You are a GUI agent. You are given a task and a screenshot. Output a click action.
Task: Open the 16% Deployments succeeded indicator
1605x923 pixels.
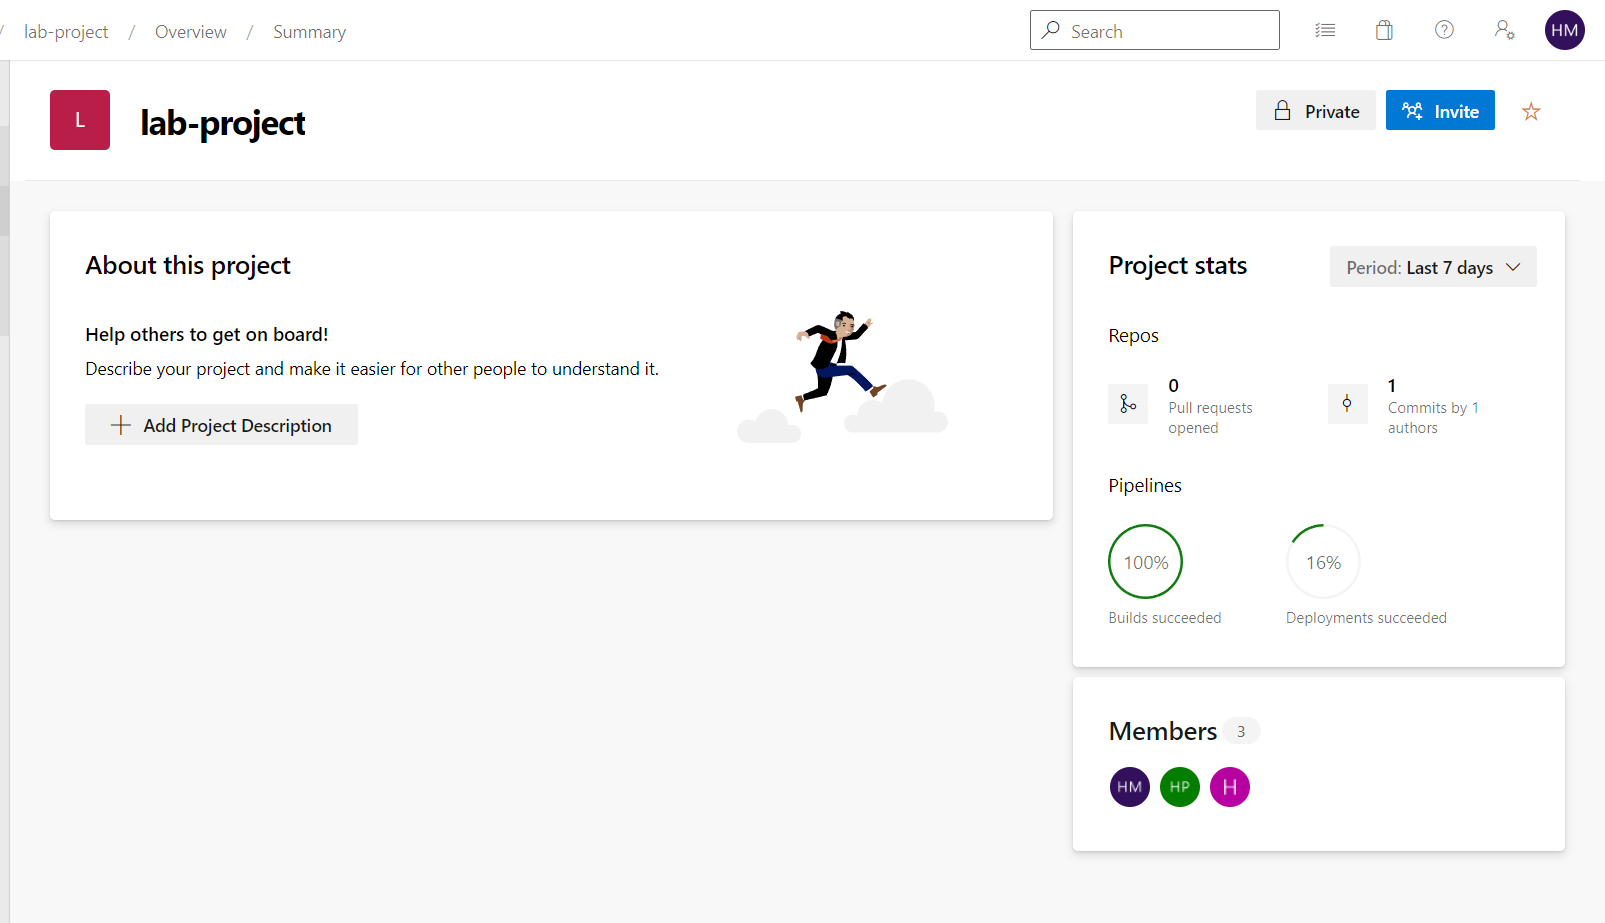click(x=1323, y=562)
